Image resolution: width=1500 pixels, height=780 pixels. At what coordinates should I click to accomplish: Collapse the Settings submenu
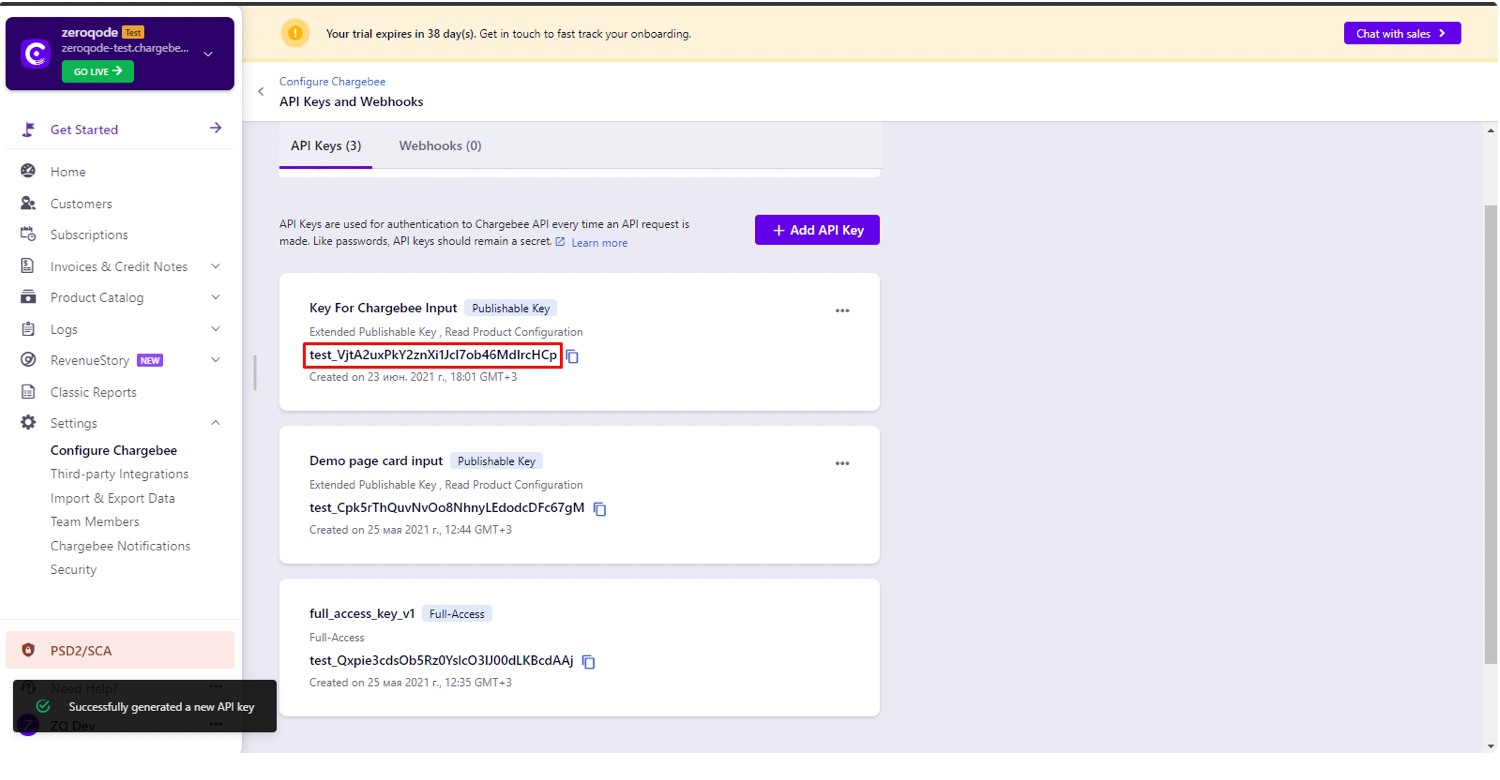coord(215,423)
